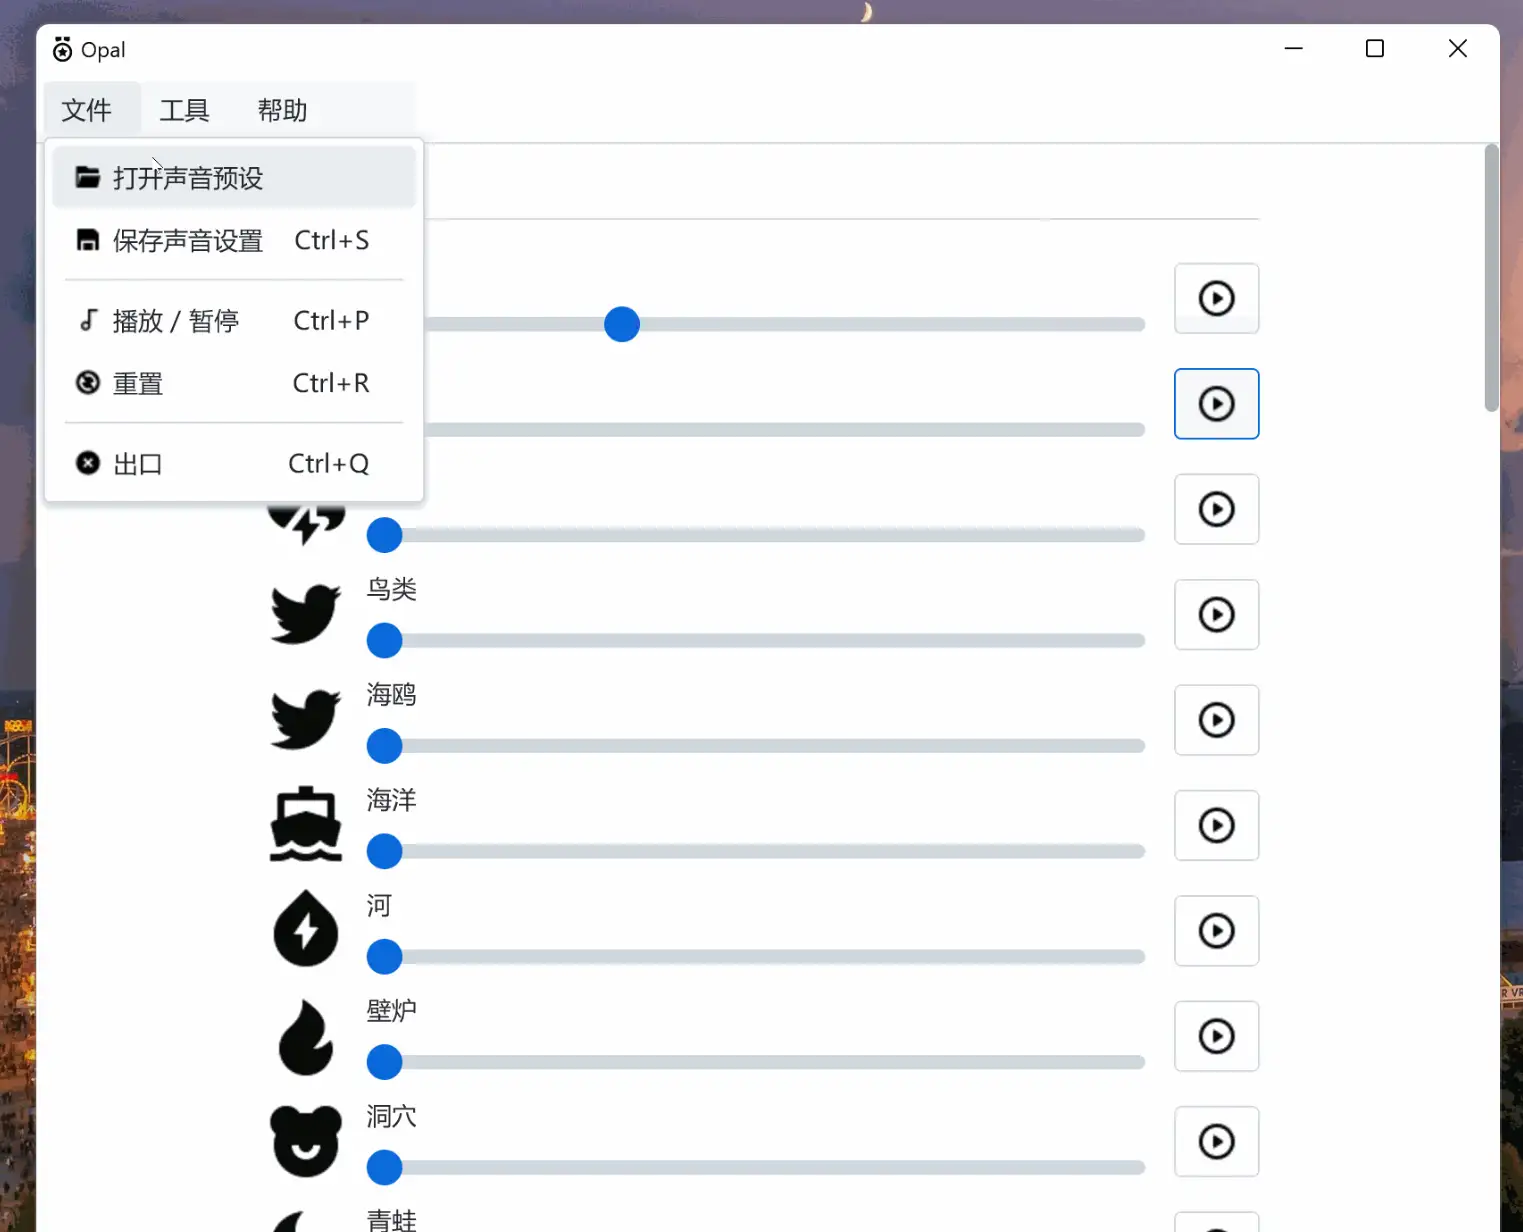Click the 鸟类 label
This screenshot has width=1523, height=1232.
391,589
